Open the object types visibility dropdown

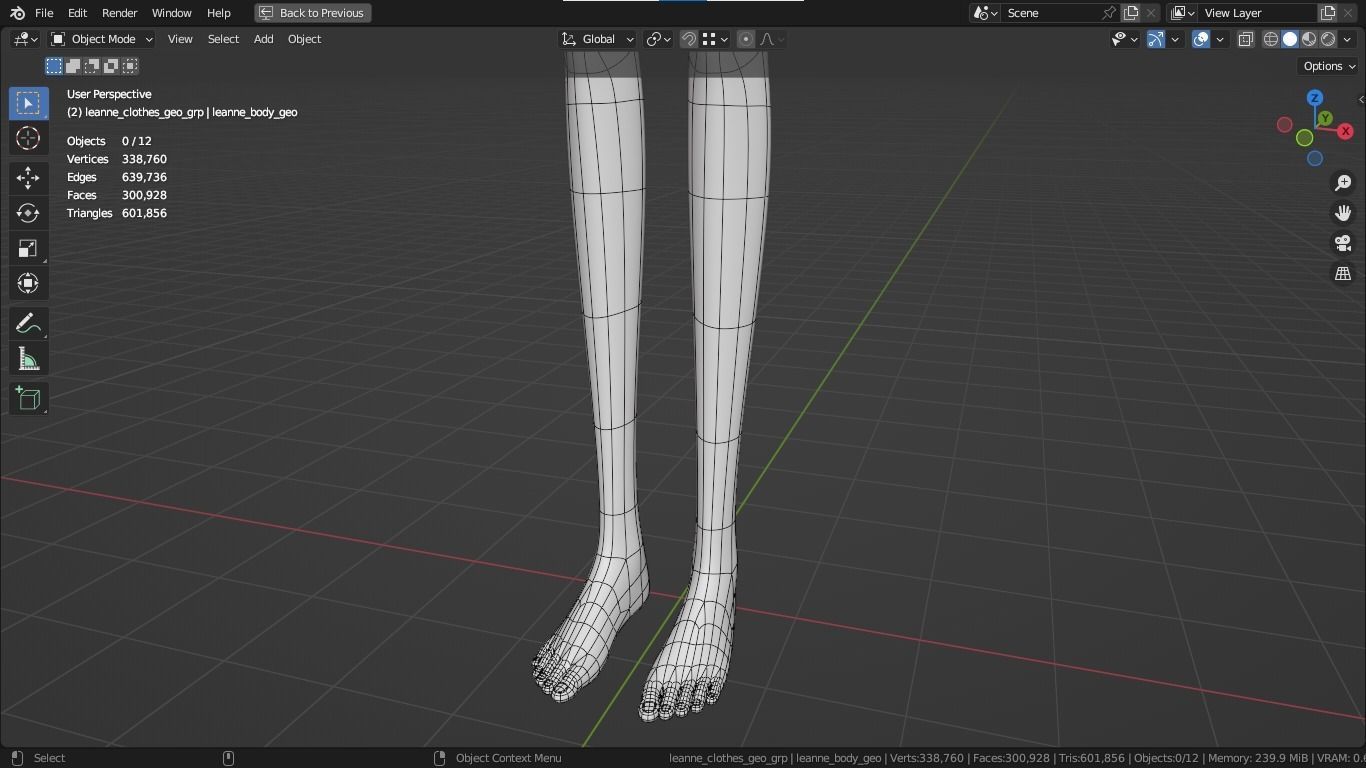point(1124,39)
